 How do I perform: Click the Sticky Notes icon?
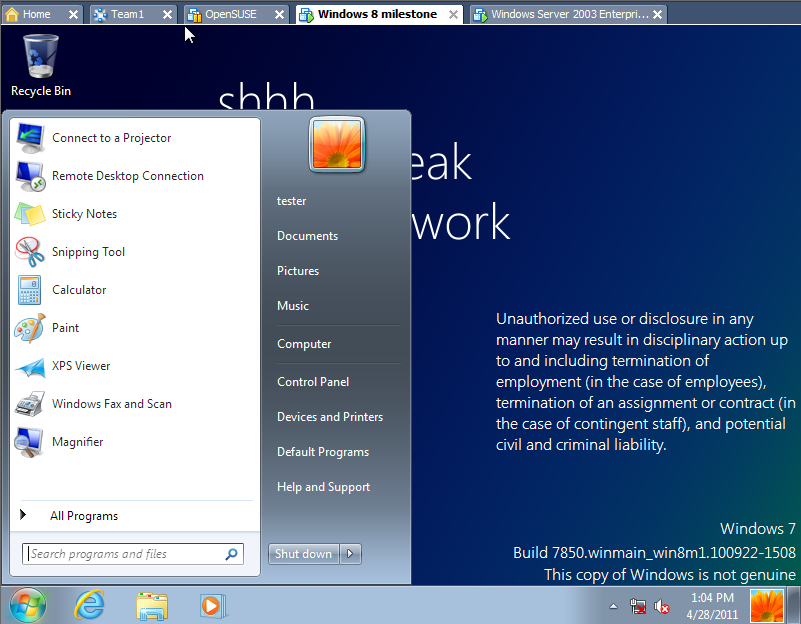(30, 214)
